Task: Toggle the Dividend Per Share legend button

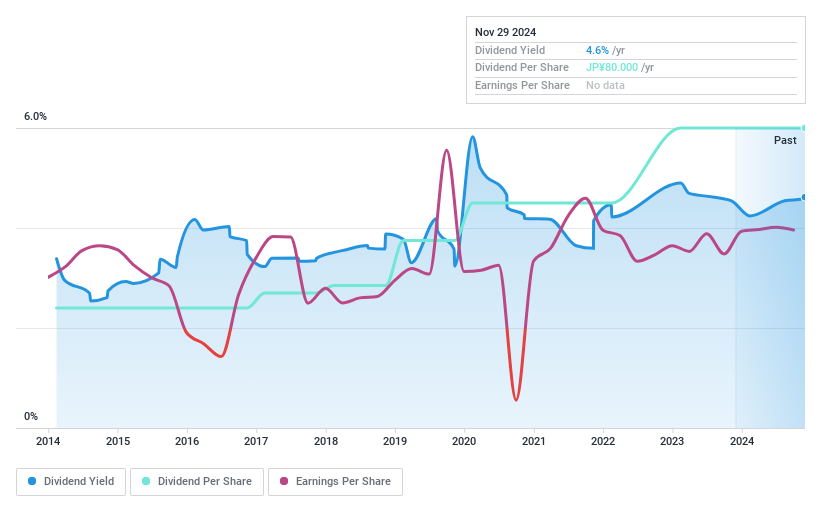Action: 197,481
